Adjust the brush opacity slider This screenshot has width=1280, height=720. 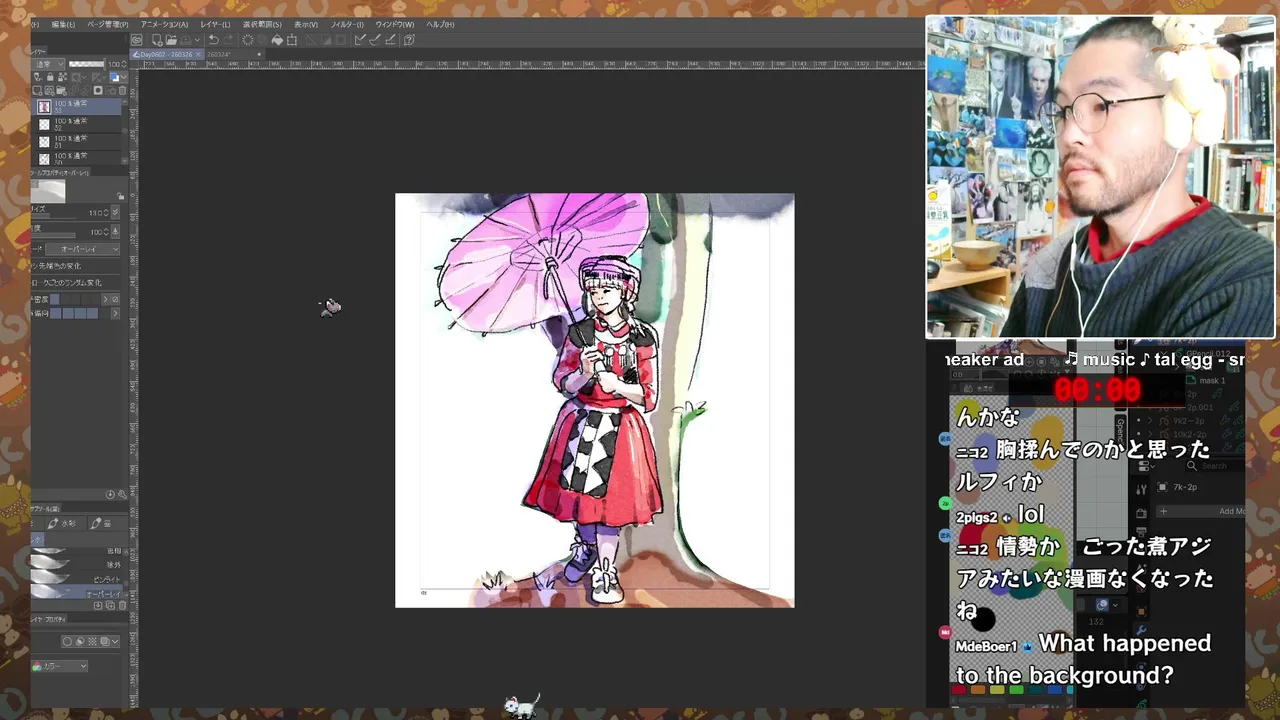pyautogui.click(x=52, y=235)
